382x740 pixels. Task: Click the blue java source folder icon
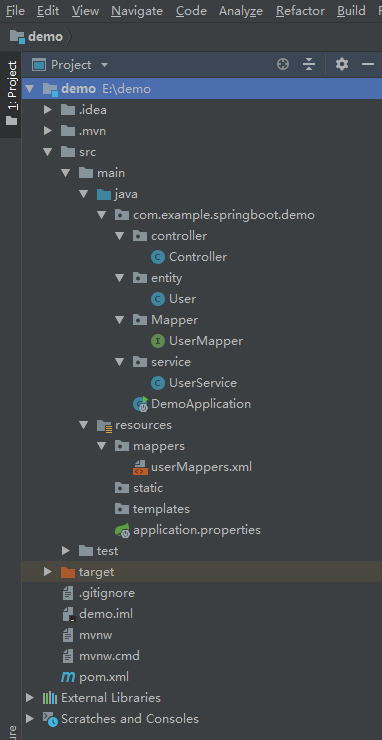(104, 194)
